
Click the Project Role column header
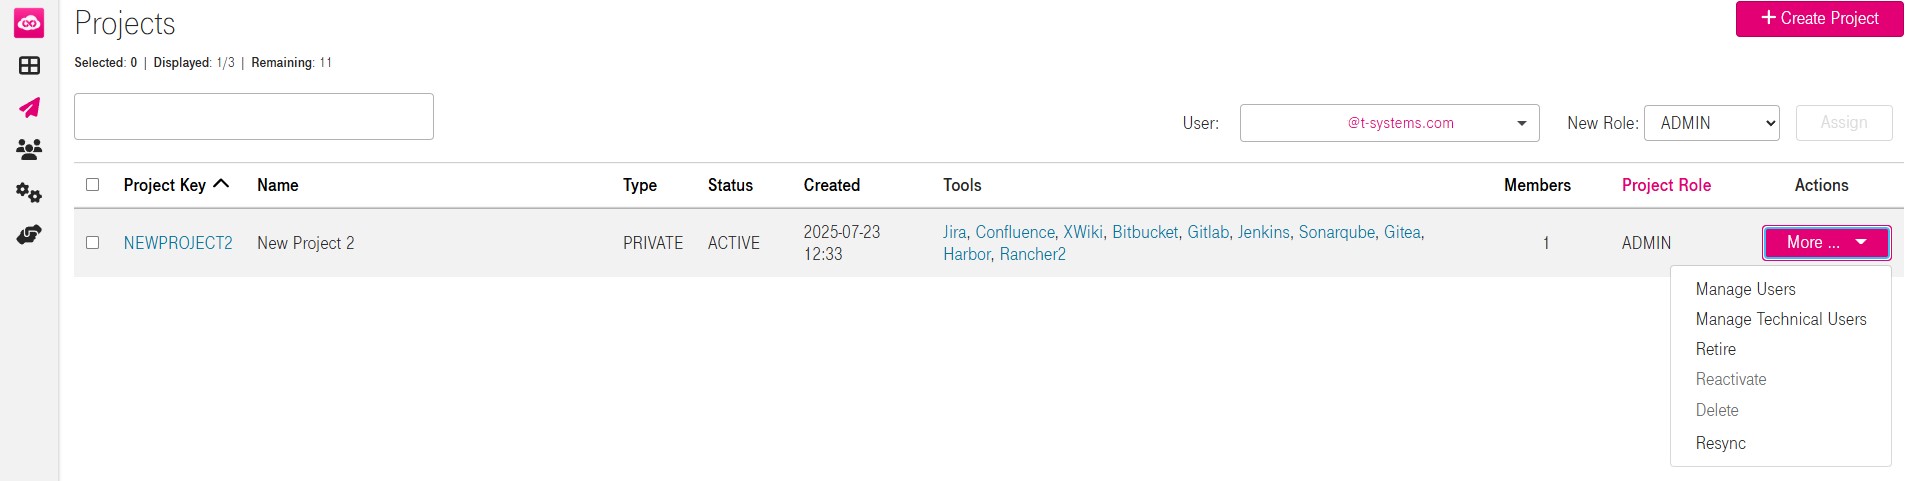(x=1666, y=185)
